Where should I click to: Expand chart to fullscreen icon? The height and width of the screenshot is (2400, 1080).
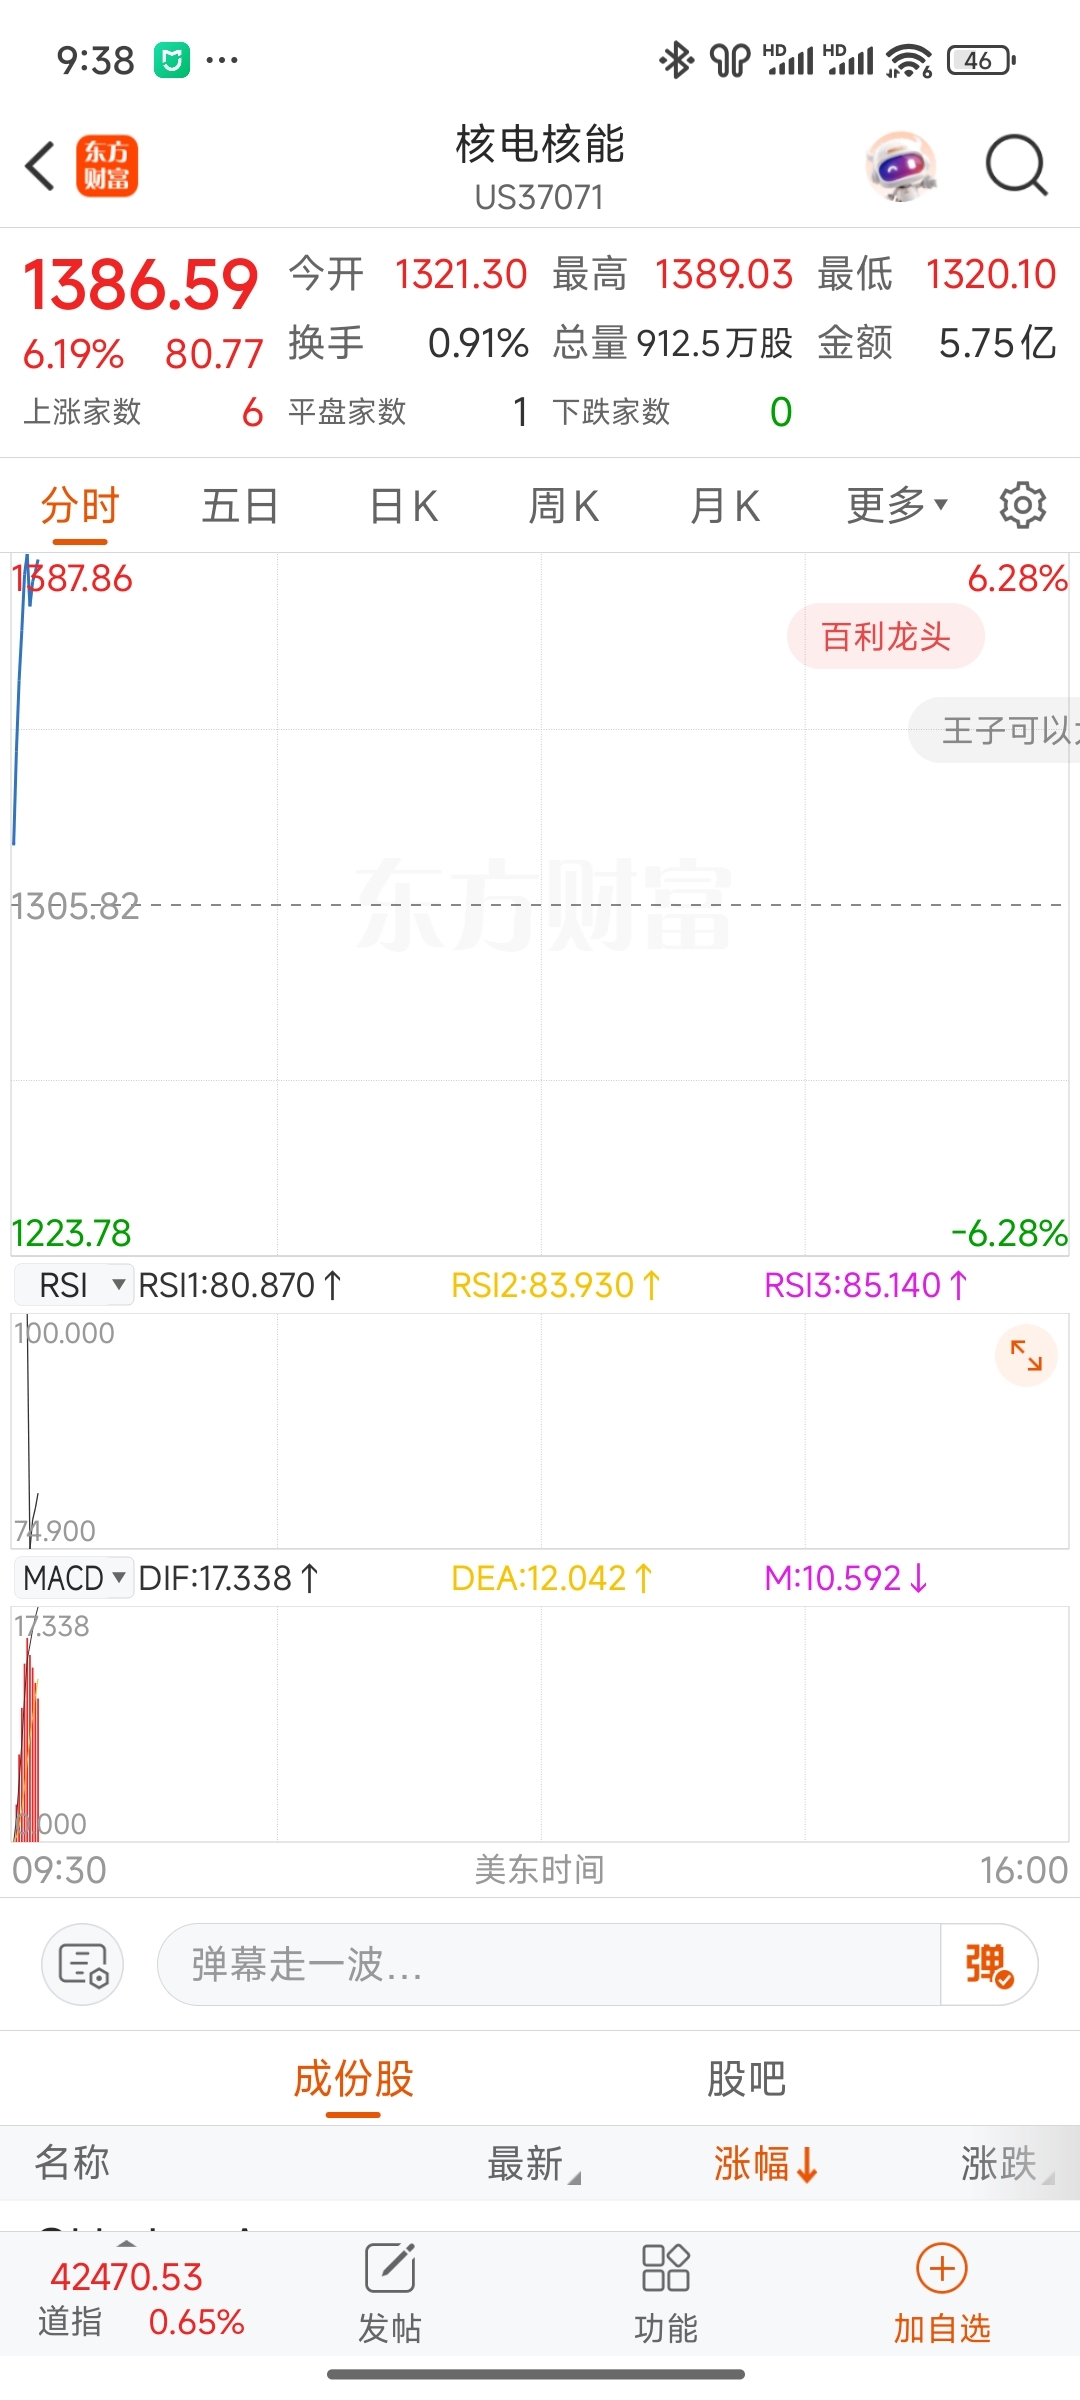click(1026, 1355)
